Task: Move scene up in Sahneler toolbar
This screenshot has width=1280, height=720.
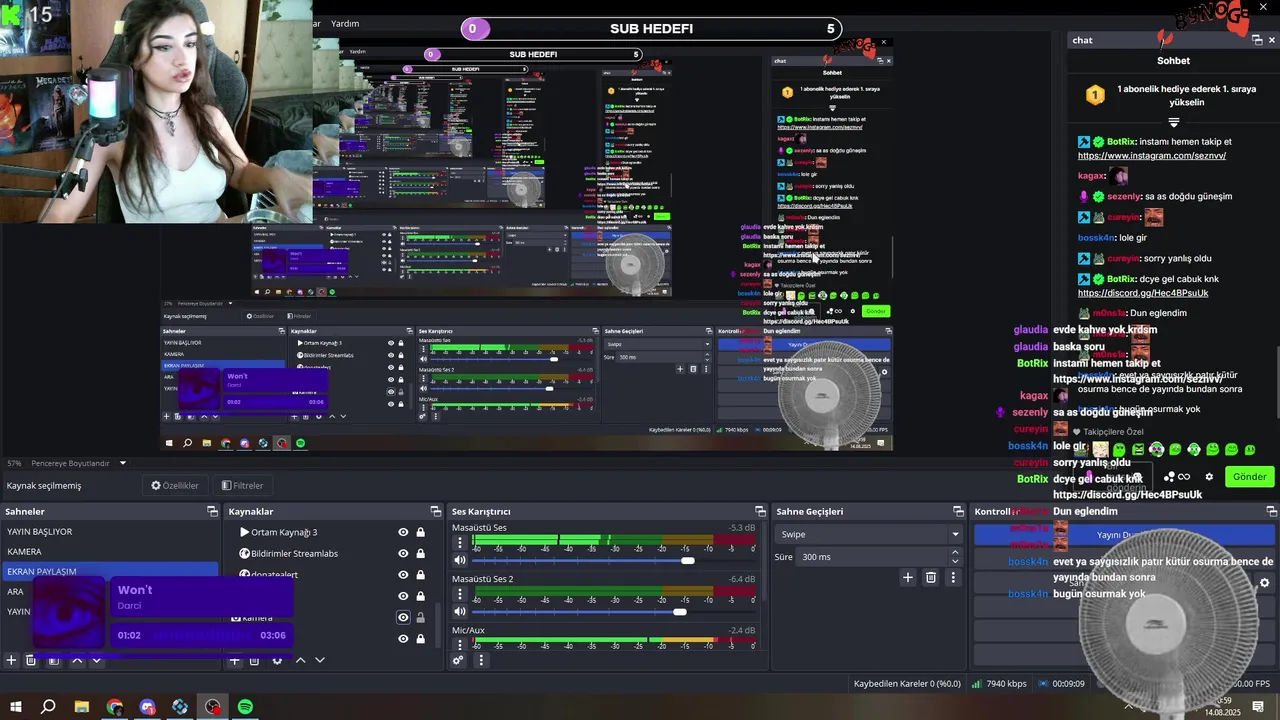Action: (x=77, y=660)
